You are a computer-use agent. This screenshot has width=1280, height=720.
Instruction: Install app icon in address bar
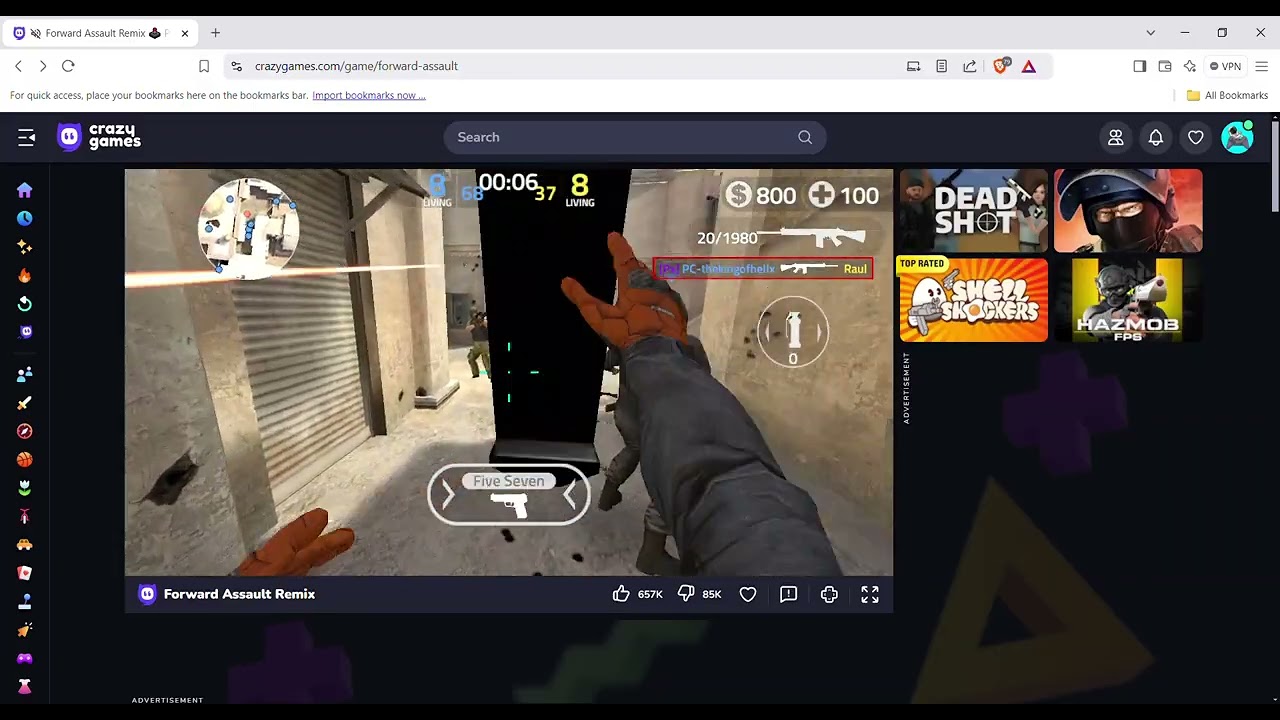(x=914, y=66)
